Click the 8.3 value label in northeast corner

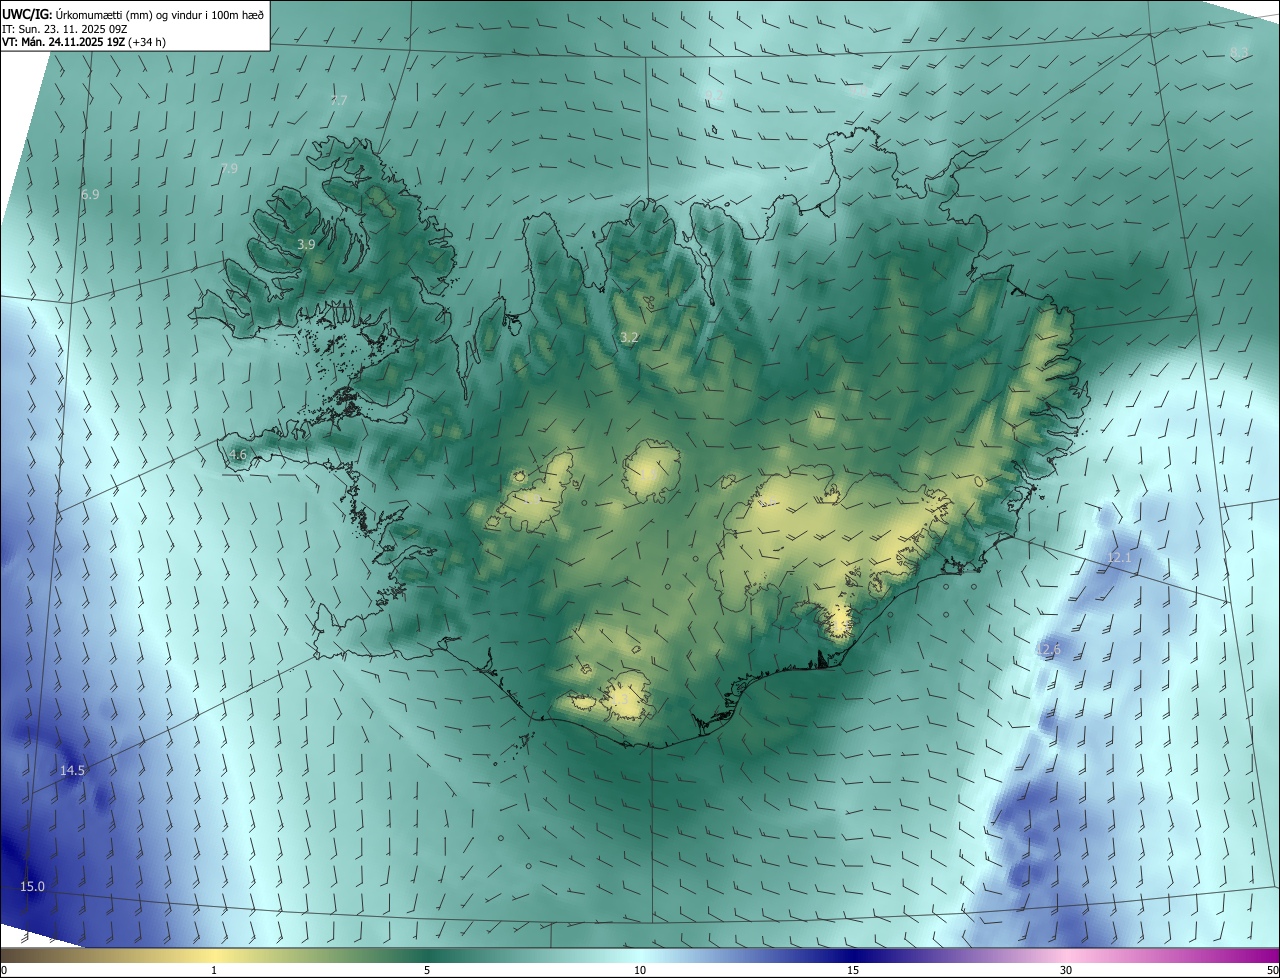[x=1239, y=52]
